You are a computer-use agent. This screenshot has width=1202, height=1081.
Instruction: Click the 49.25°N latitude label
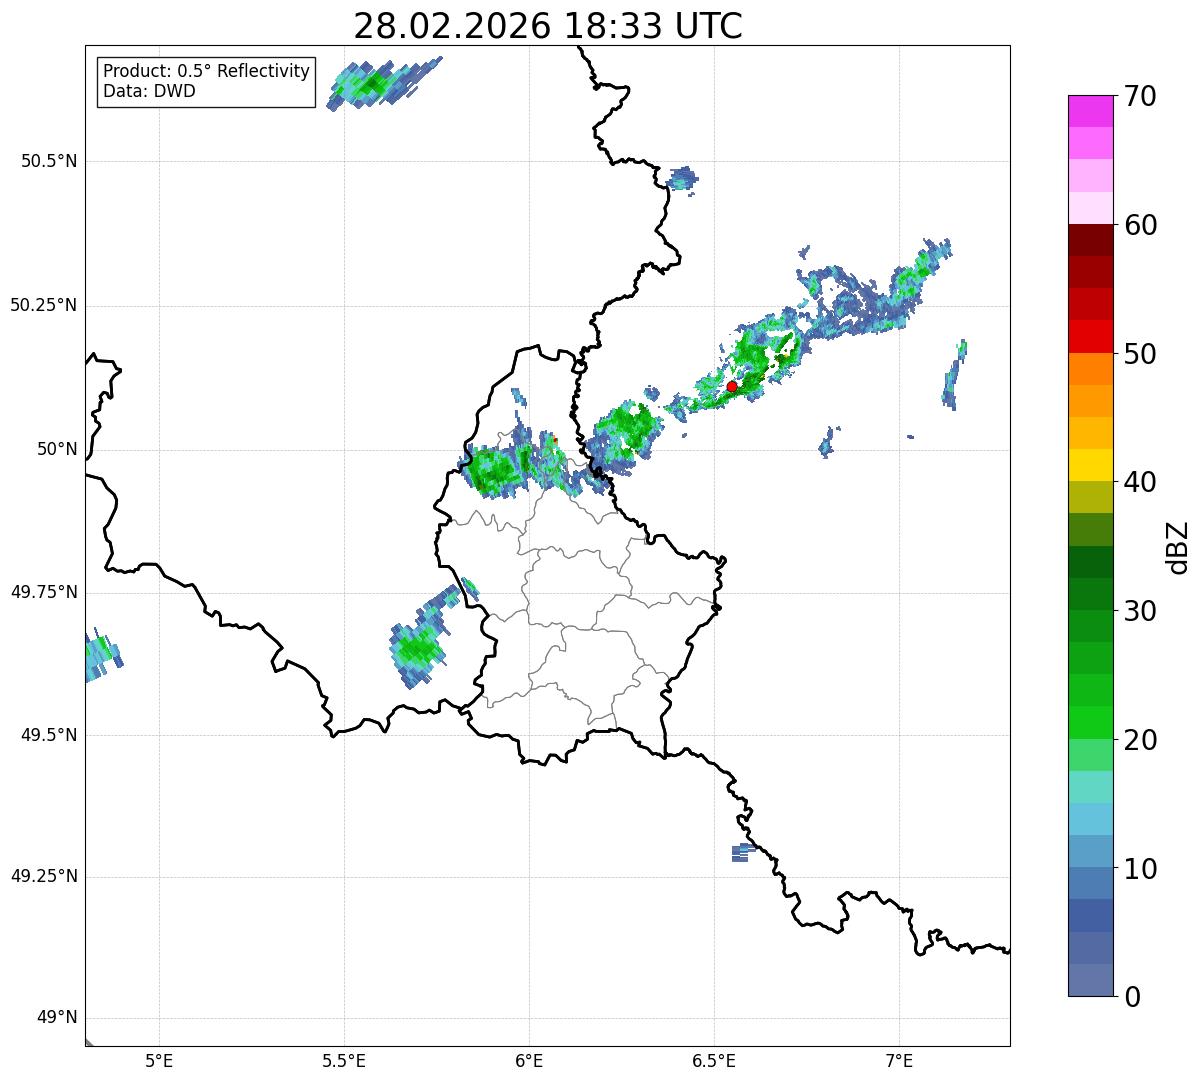click(x=44, y=877)
